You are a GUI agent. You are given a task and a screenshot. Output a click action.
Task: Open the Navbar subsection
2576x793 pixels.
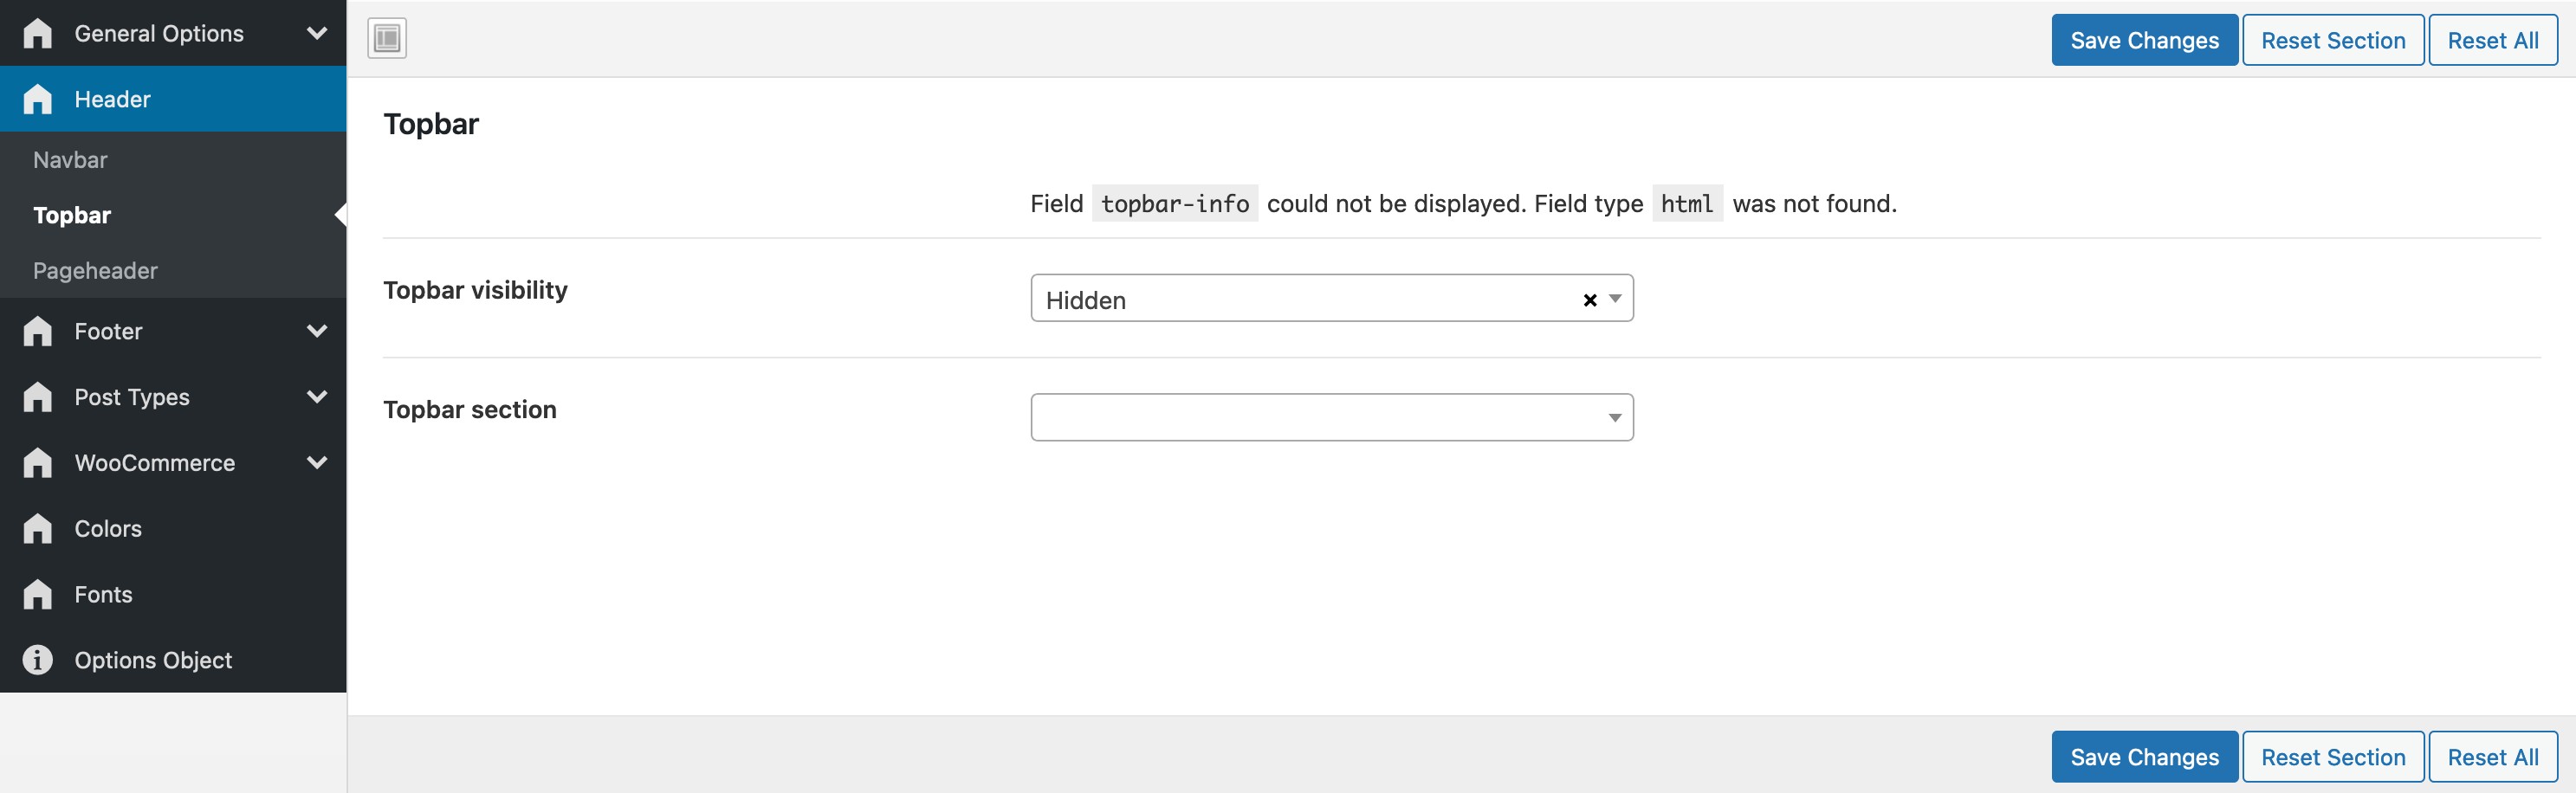tap(70, 160)
